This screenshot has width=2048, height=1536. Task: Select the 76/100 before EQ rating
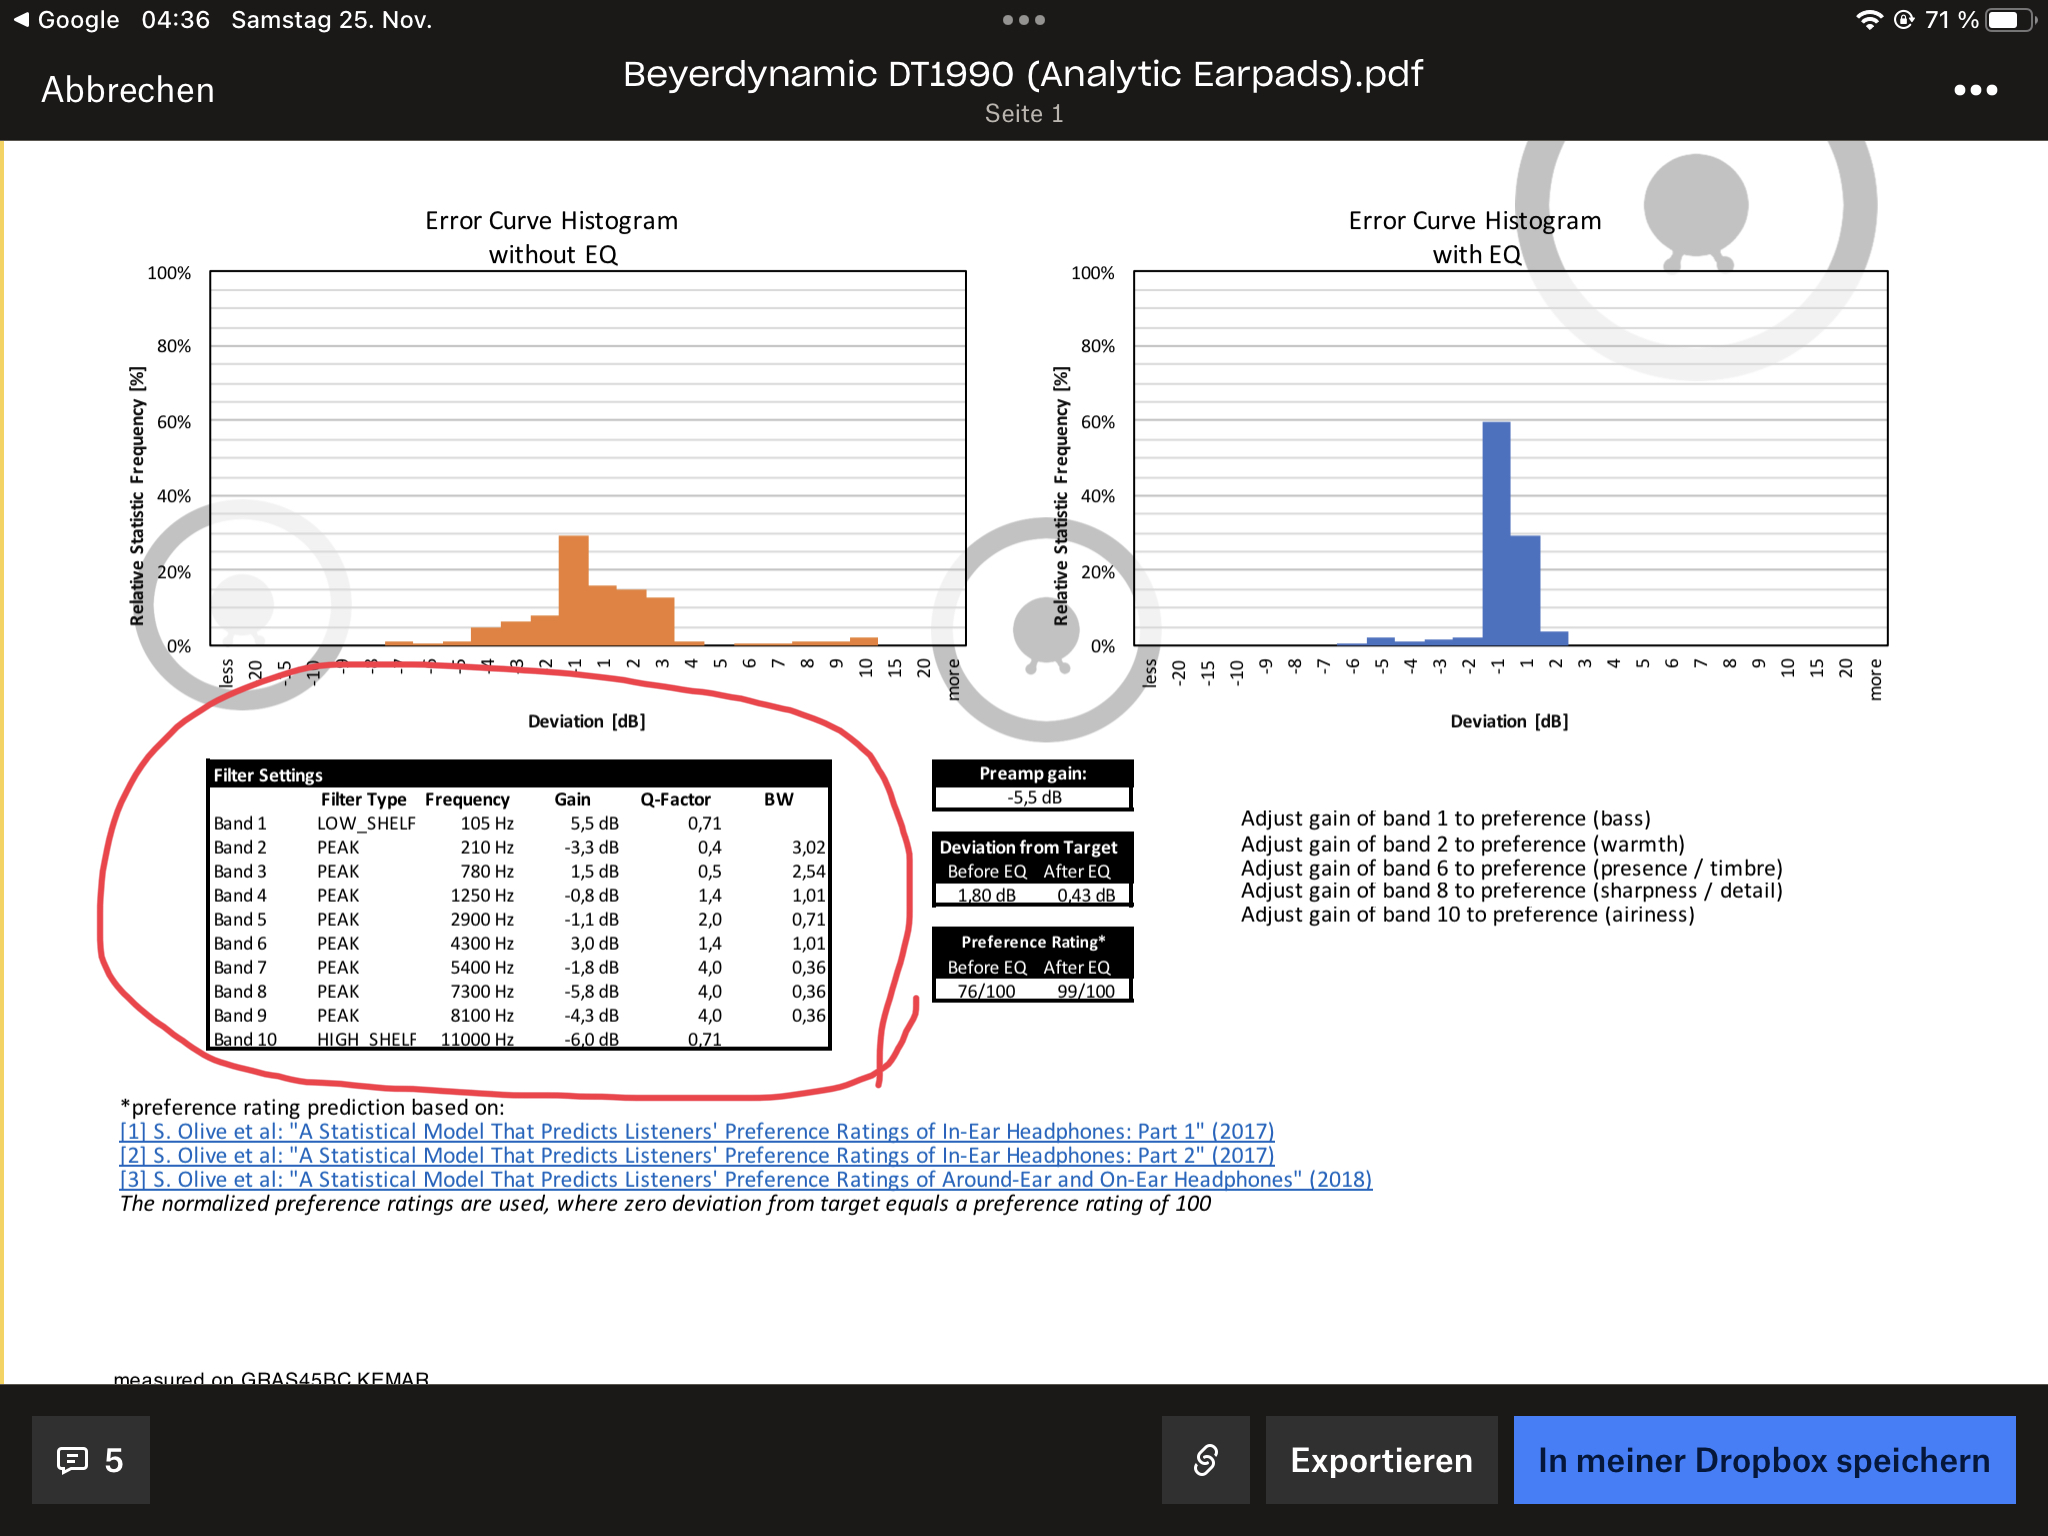[x=986, y=991]
